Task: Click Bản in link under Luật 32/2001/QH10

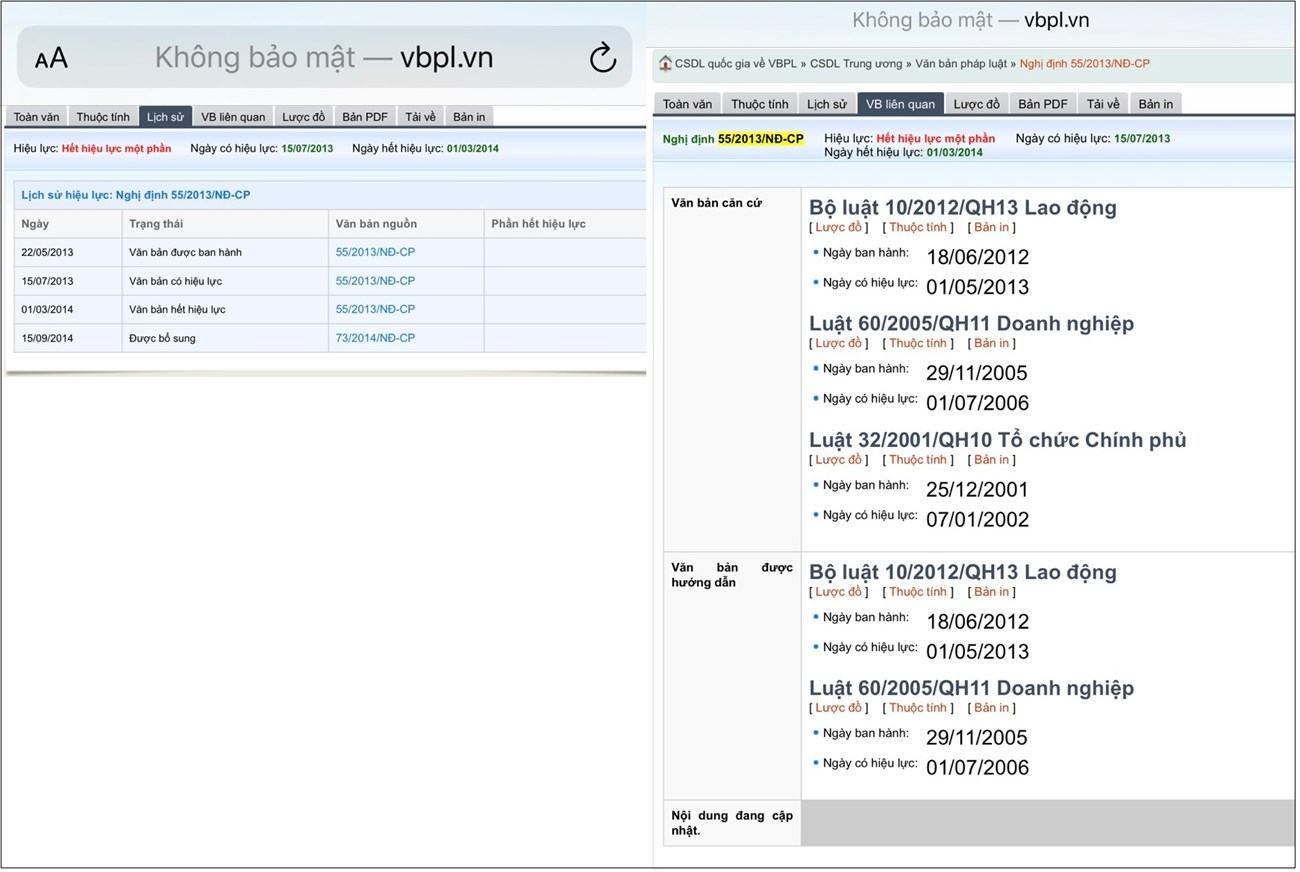Action: [x=992, y=460]
